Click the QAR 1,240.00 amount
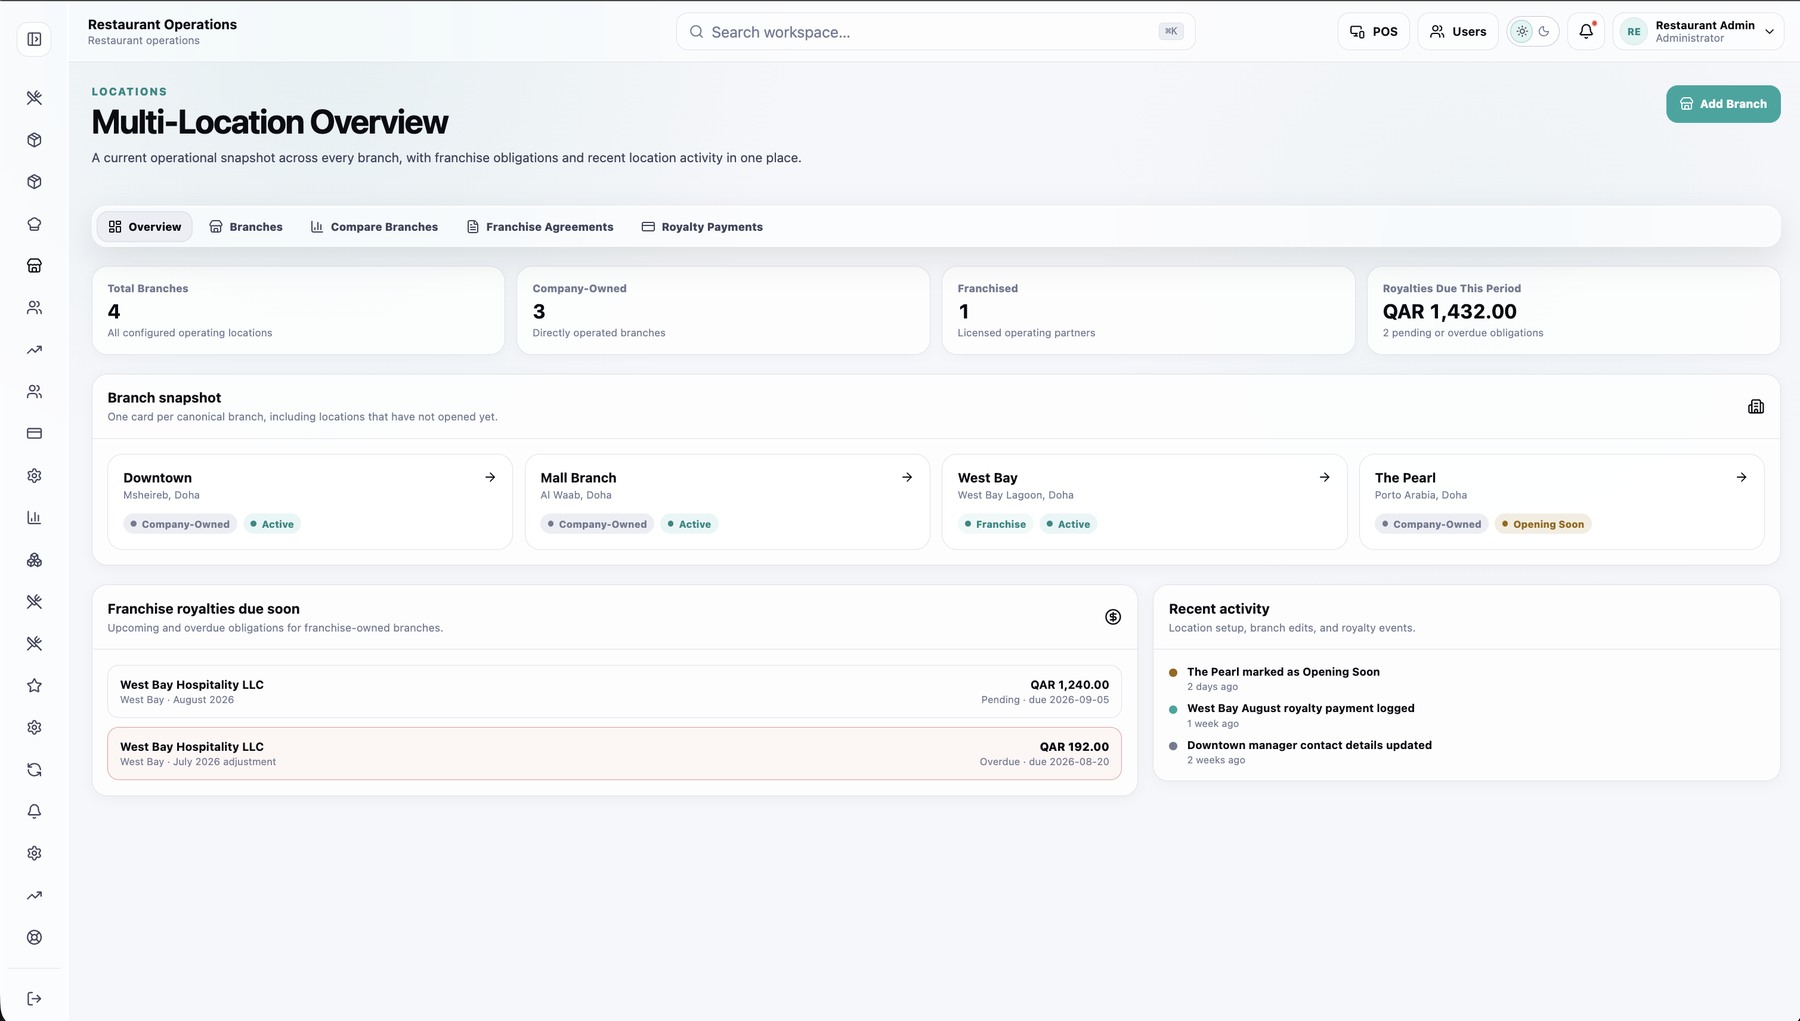 click(x=1070, y=685)
